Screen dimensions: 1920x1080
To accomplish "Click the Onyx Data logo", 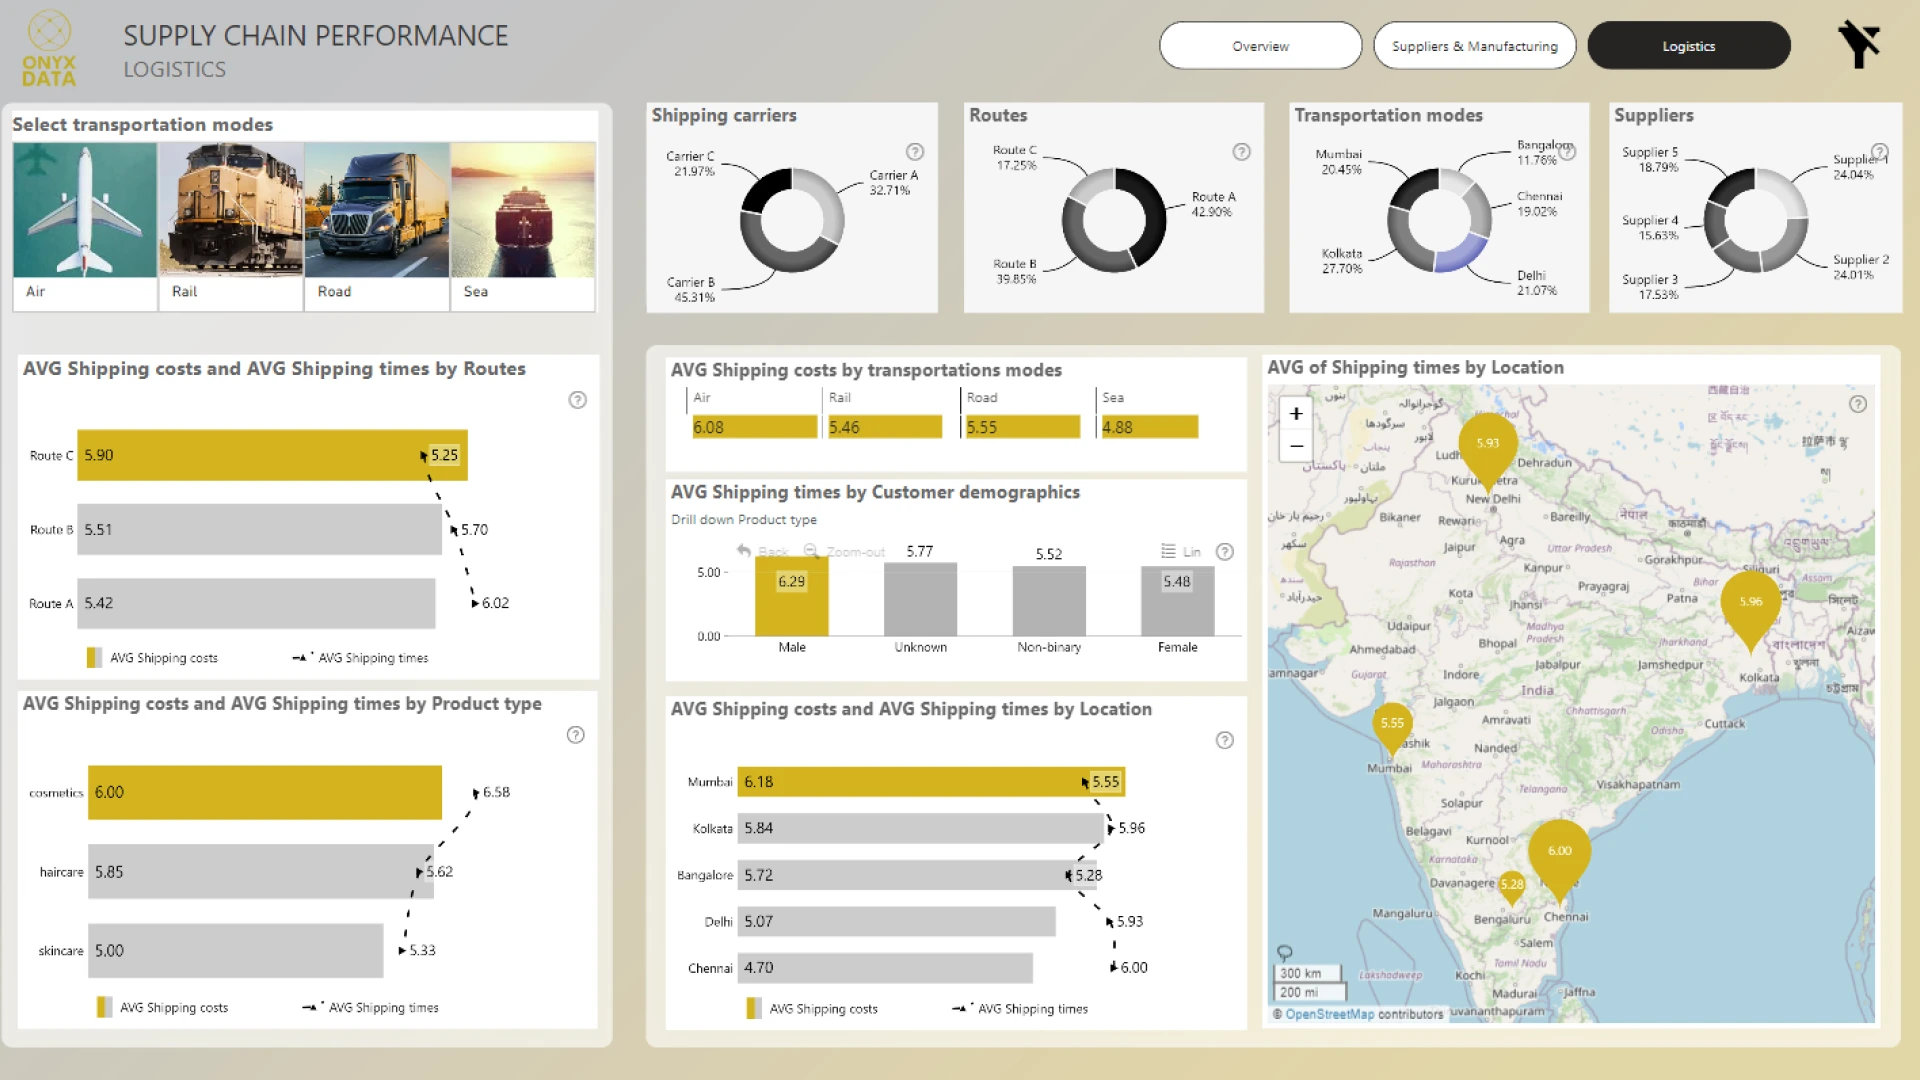I will 49,48.
